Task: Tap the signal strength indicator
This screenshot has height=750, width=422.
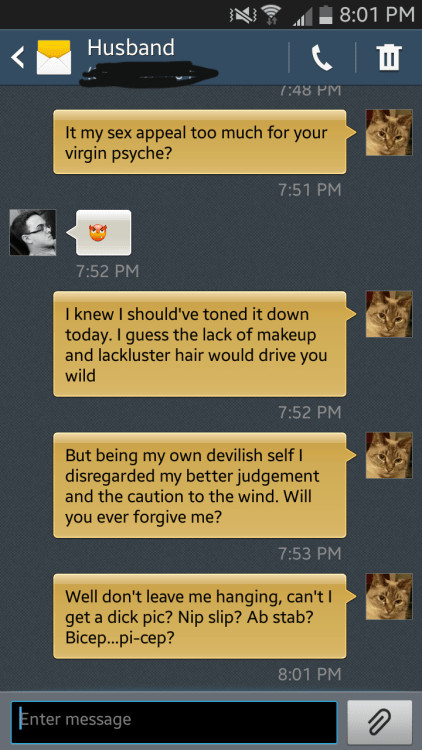Action: tap(304, 16)
